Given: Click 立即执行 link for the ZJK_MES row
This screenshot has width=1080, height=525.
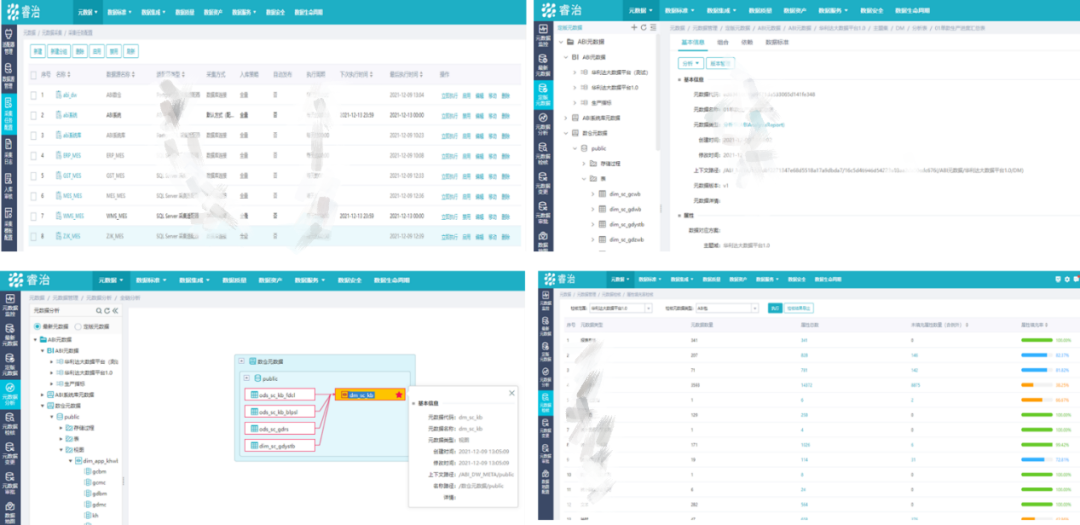Looking at the screenshot, I should 449,237.
